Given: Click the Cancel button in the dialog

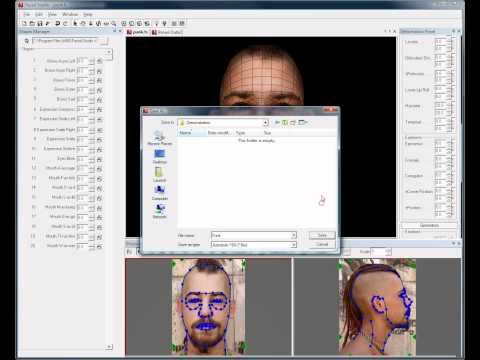Looking at the screenshot, I should [x=322, y=245].
